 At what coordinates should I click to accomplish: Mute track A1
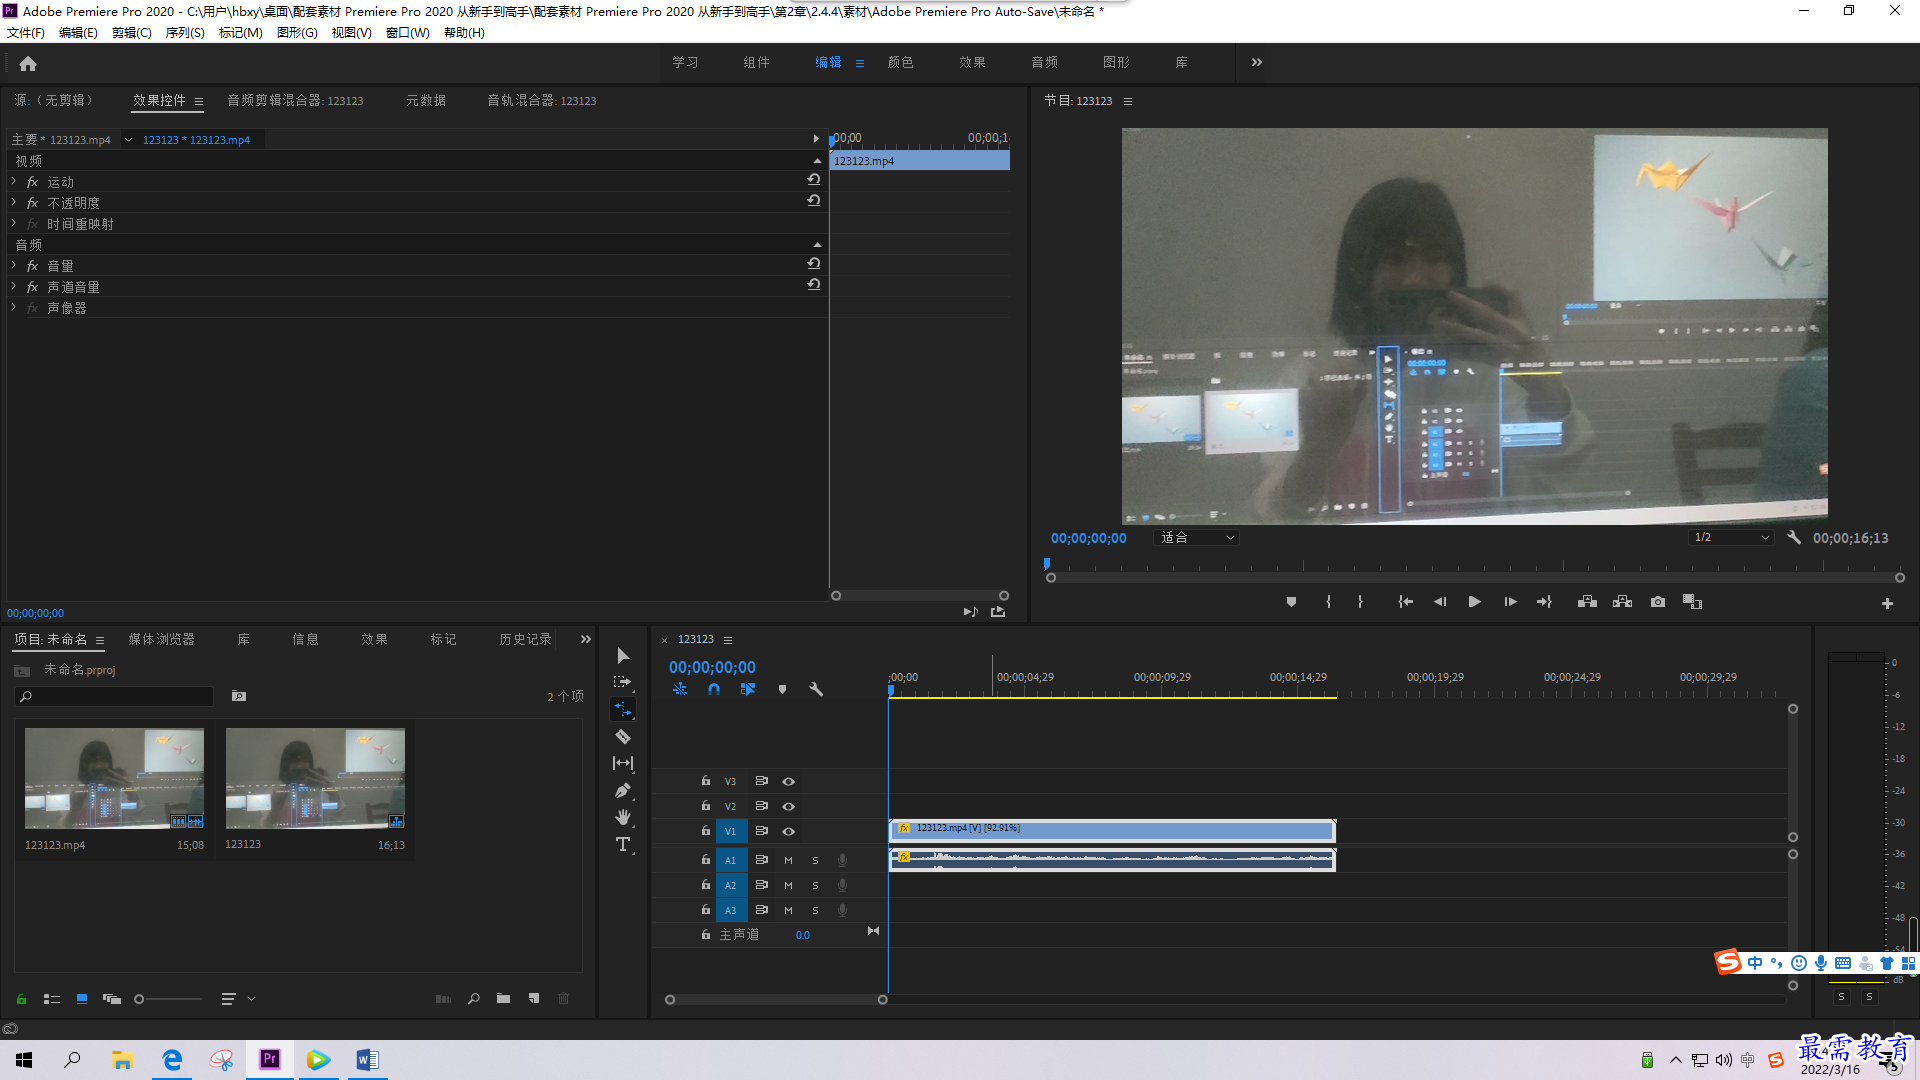click(x=788, y=860)
